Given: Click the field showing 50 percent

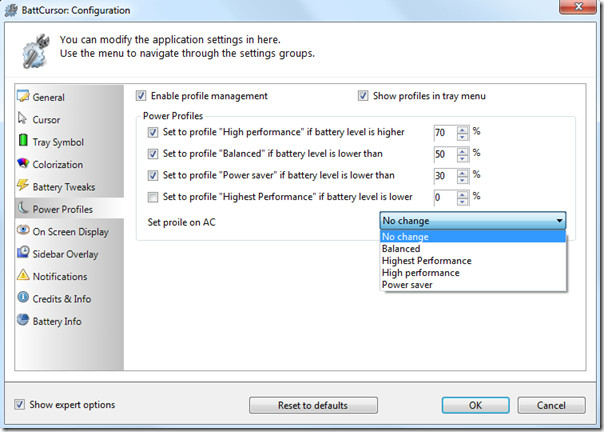Looking at the screenshot, I should coord(445,155).
